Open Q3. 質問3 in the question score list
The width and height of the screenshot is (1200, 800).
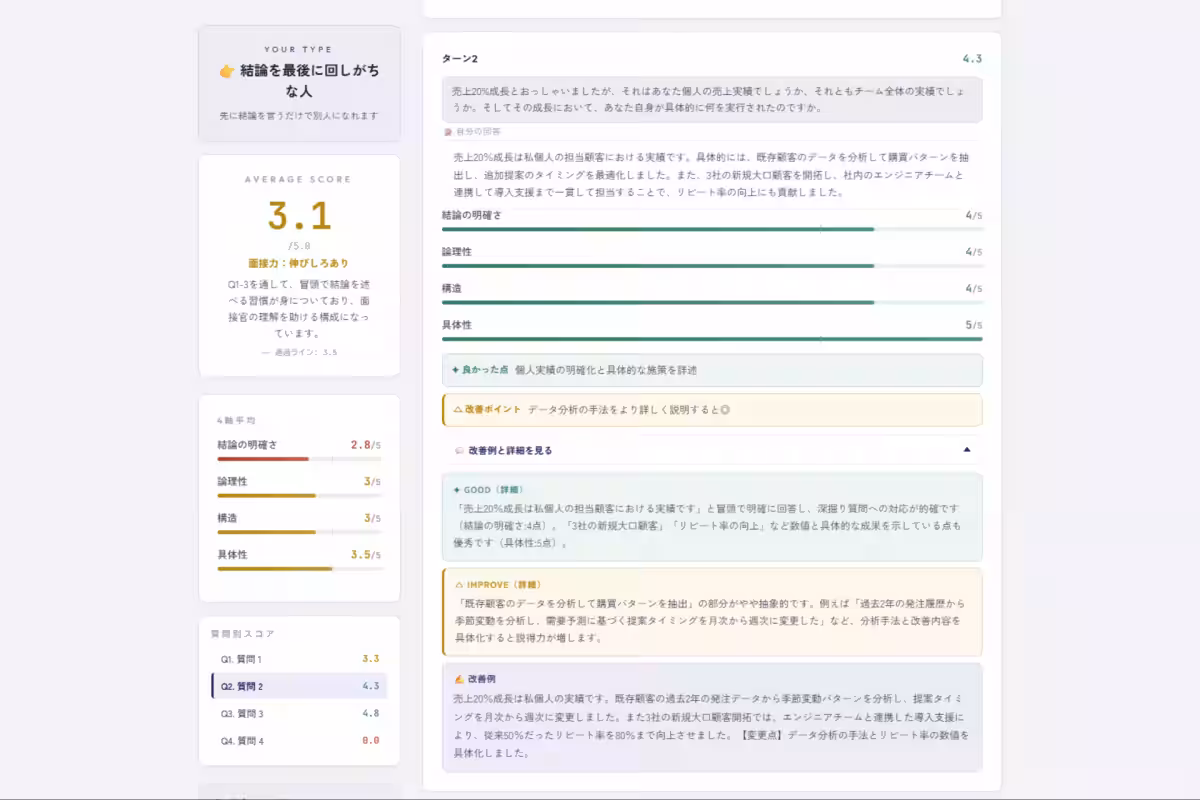pyautogui.click(x=299, y=714)
